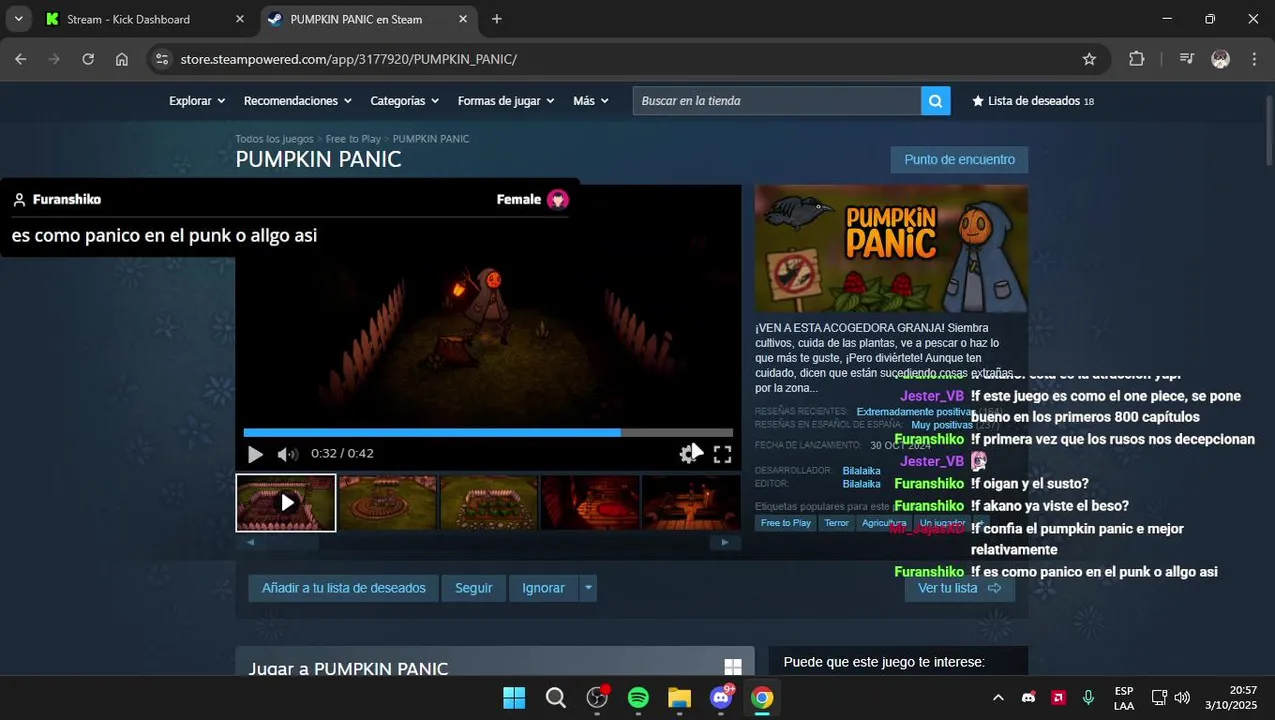Open the AMD software tray icon
The image size is (1275, 720).
(x=1059, y=698)
